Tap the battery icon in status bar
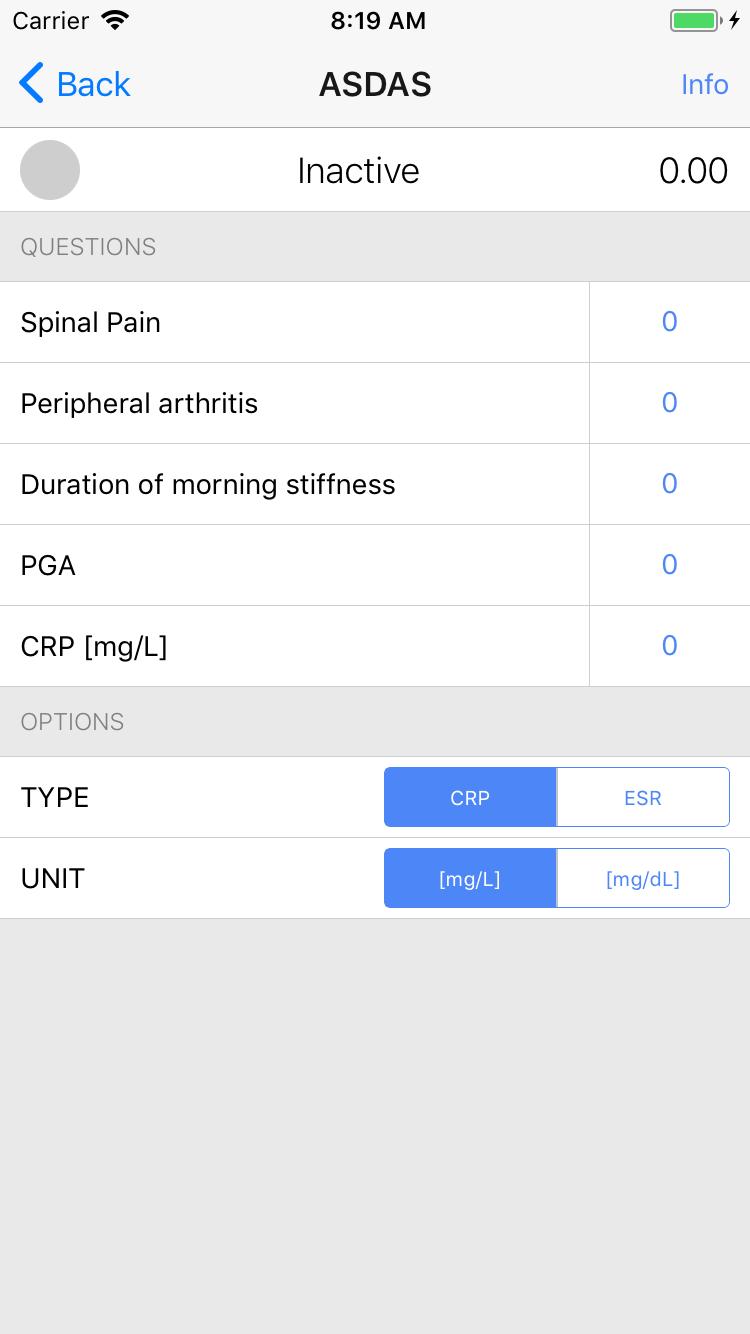Viewport: 750px width, 1334px height. (x=695, y=20)
